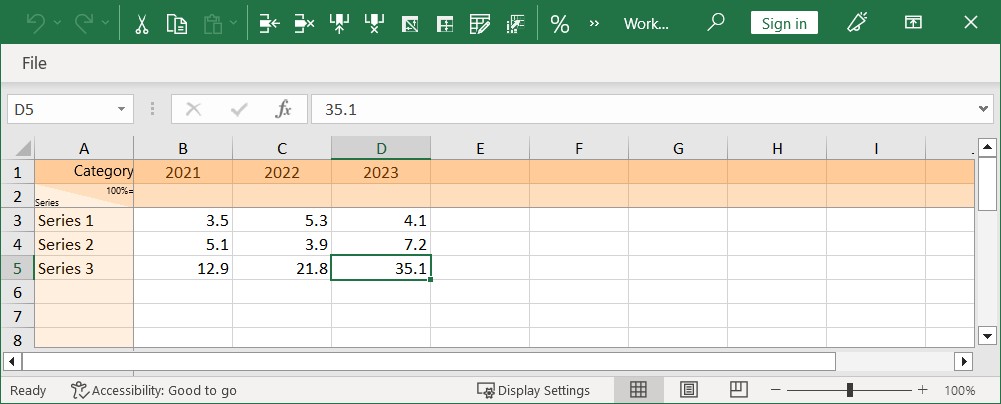Image resolution: width=1001 pixels, height=404 pixels.
Task: Click the Accessibility: Good to go status icon
Action: tap(80, 390)
